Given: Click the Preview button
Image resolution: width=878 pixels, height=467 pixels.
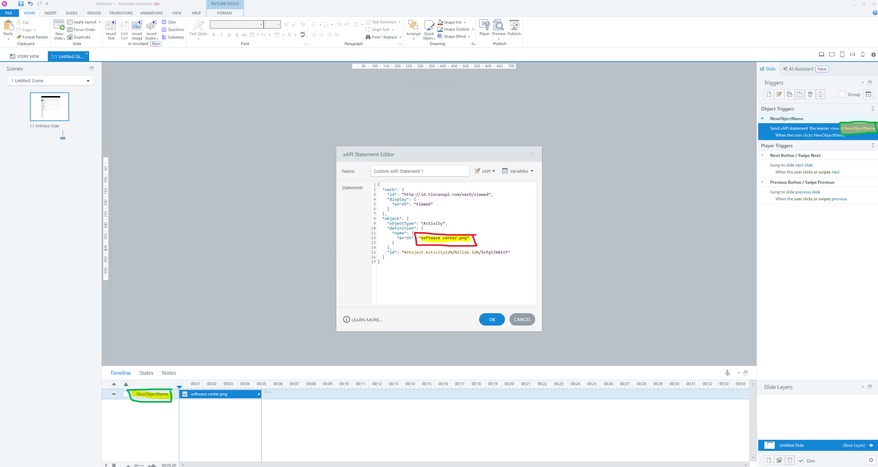Looking at the screenshot, I should [x=498, y=28].
